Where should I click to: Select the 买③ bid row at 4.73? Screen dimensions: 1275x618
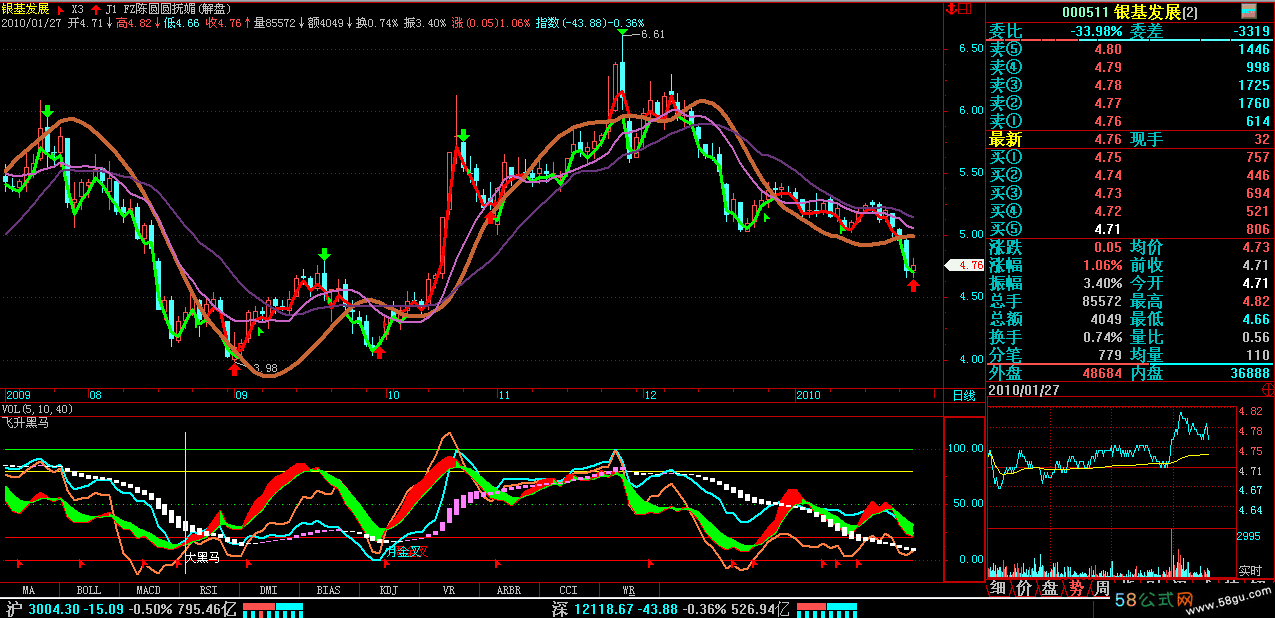(1130, 193)
